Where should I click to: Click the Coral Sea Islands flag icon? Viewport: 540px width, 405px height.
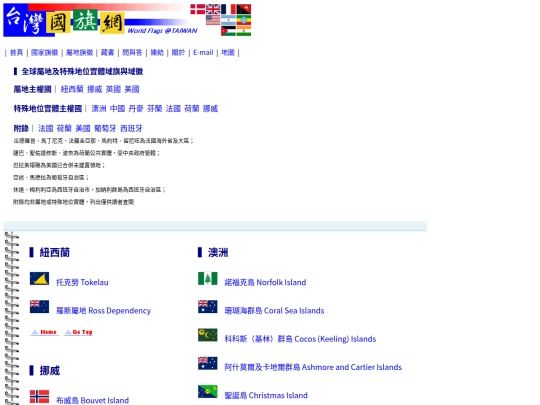click(208, 307)
